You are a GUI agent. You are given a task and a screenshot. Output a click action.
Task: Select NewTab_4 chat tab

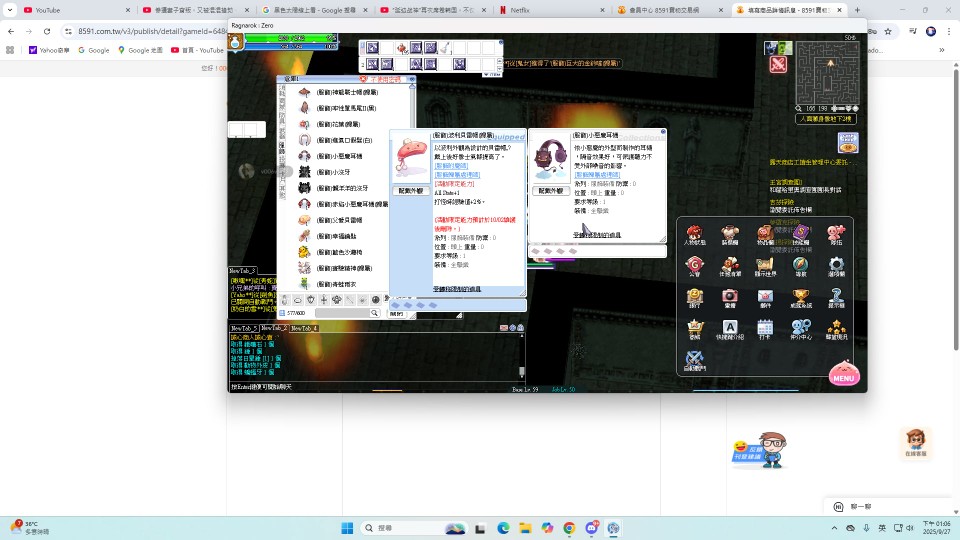coord(303,328)
